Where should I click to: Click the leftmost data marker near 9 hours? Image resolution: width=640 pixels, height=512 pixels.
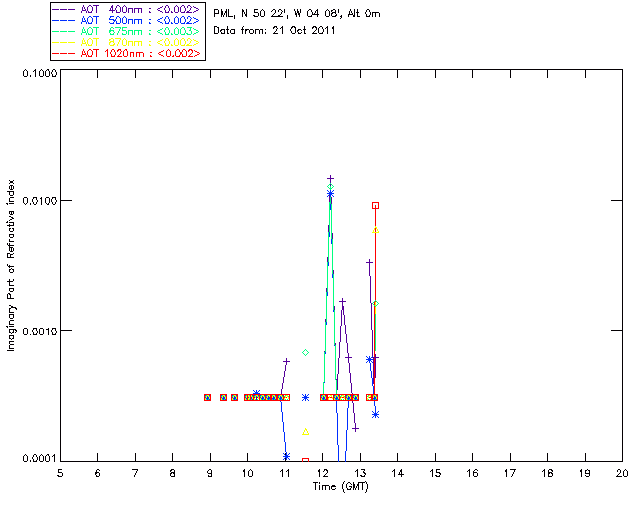tap(207, 397)
